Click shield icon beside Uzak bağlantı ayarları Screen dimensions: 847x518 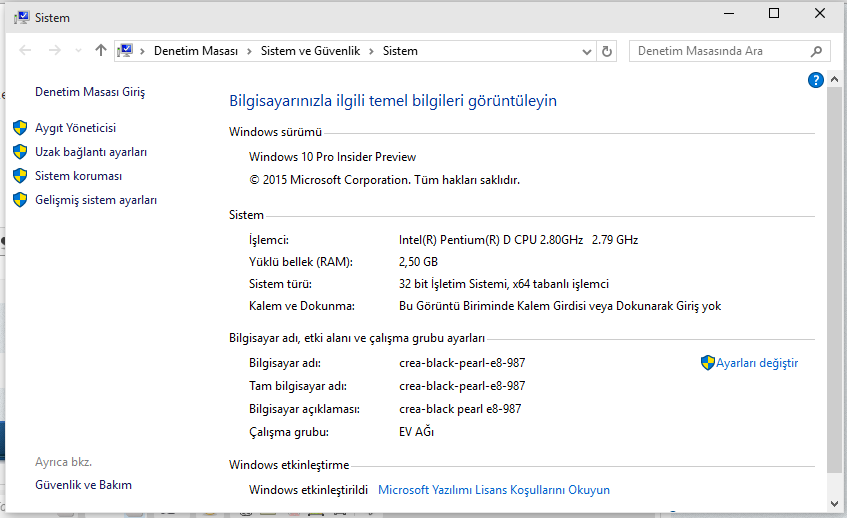click(20, 152)
